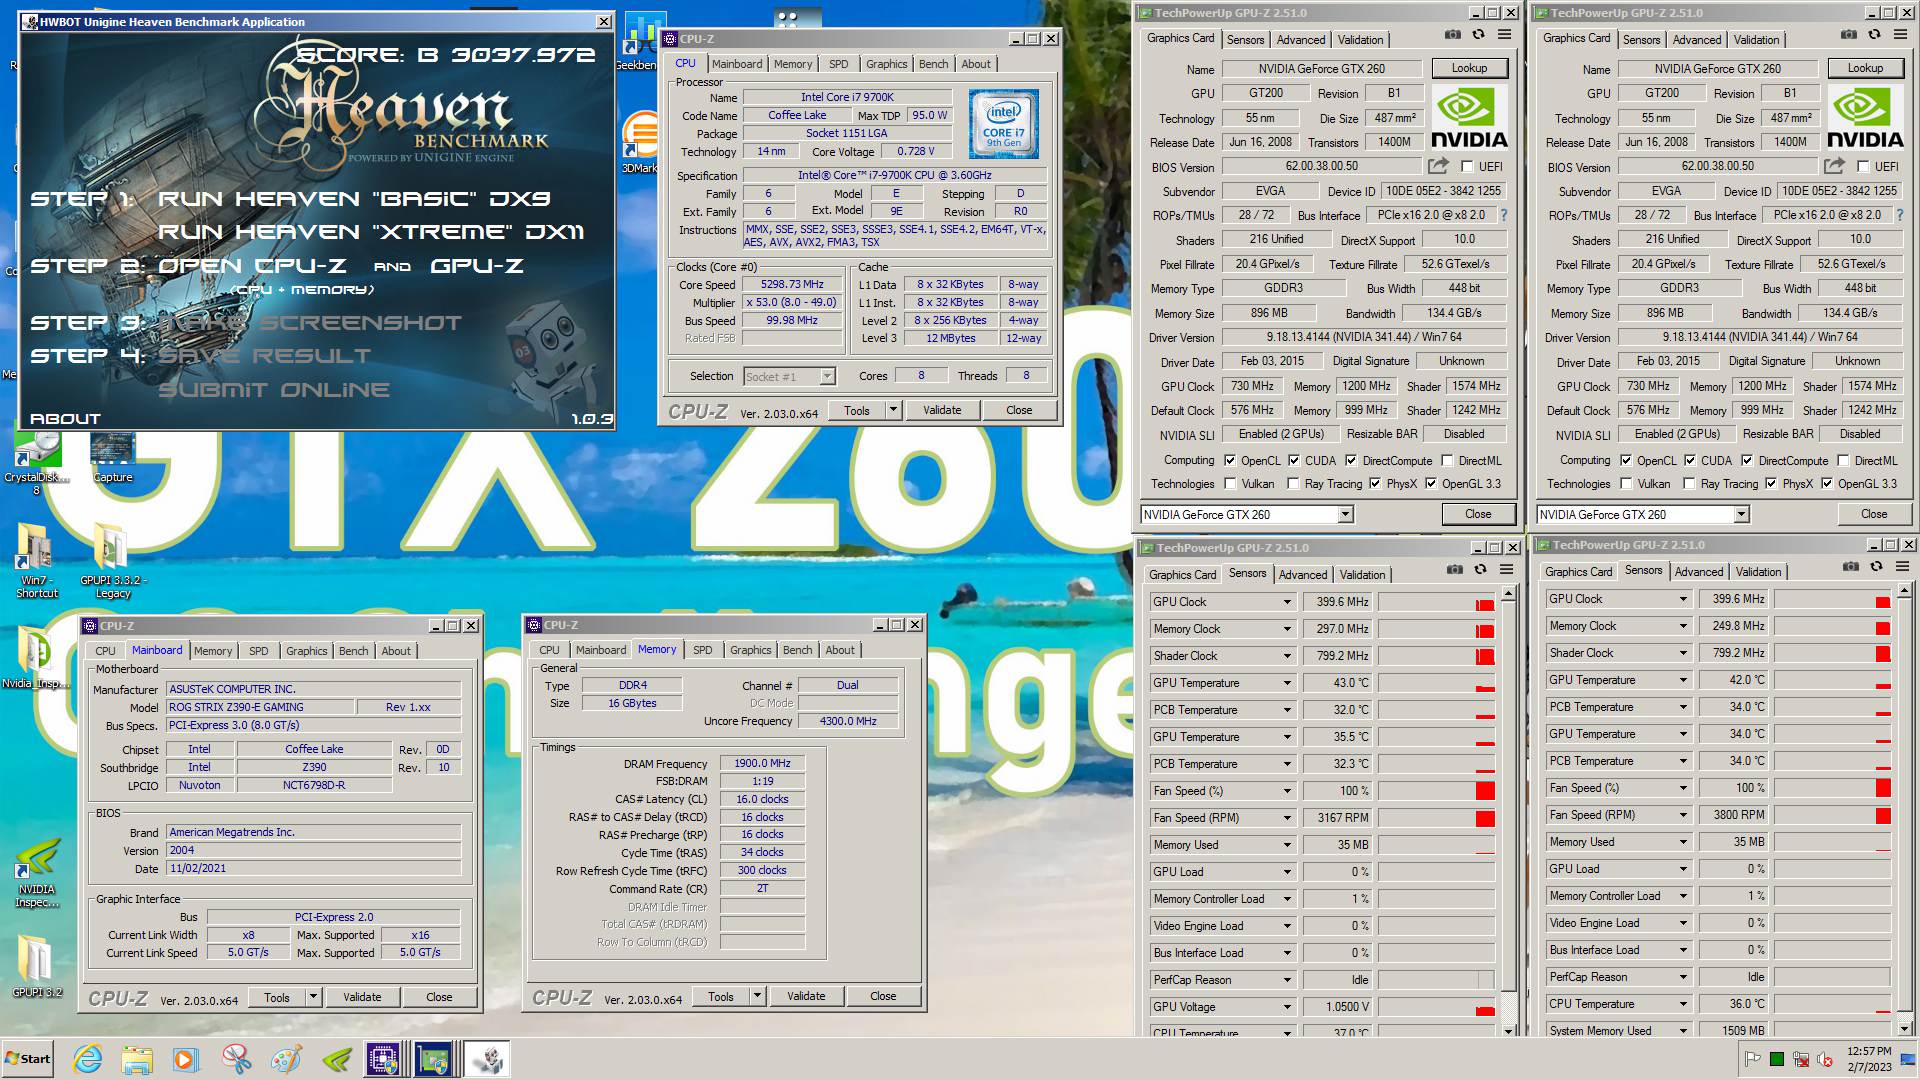1920x1080 pixels.
Task: Open Graphics tab in CPU-Z Memory window
Action: pos(750,650)
